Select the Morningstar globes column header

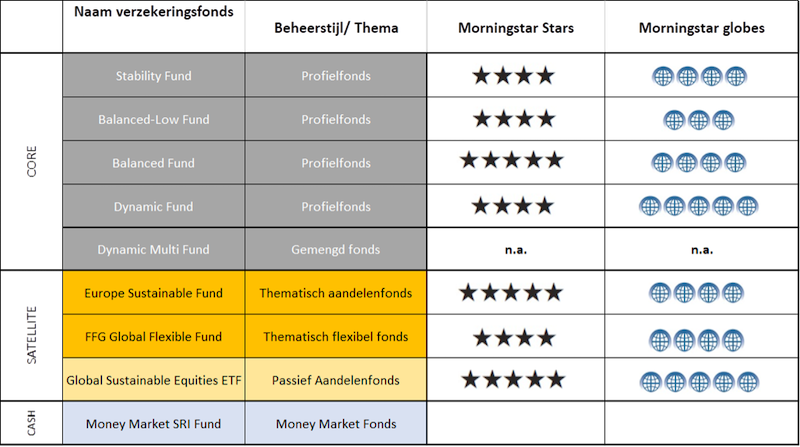[x=702, y=28]
